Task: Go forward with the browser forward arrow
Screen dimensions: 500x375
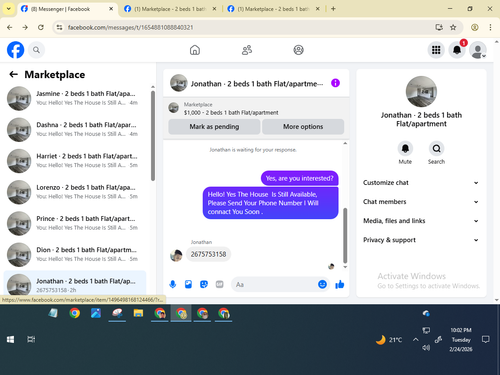Action: 25,27
